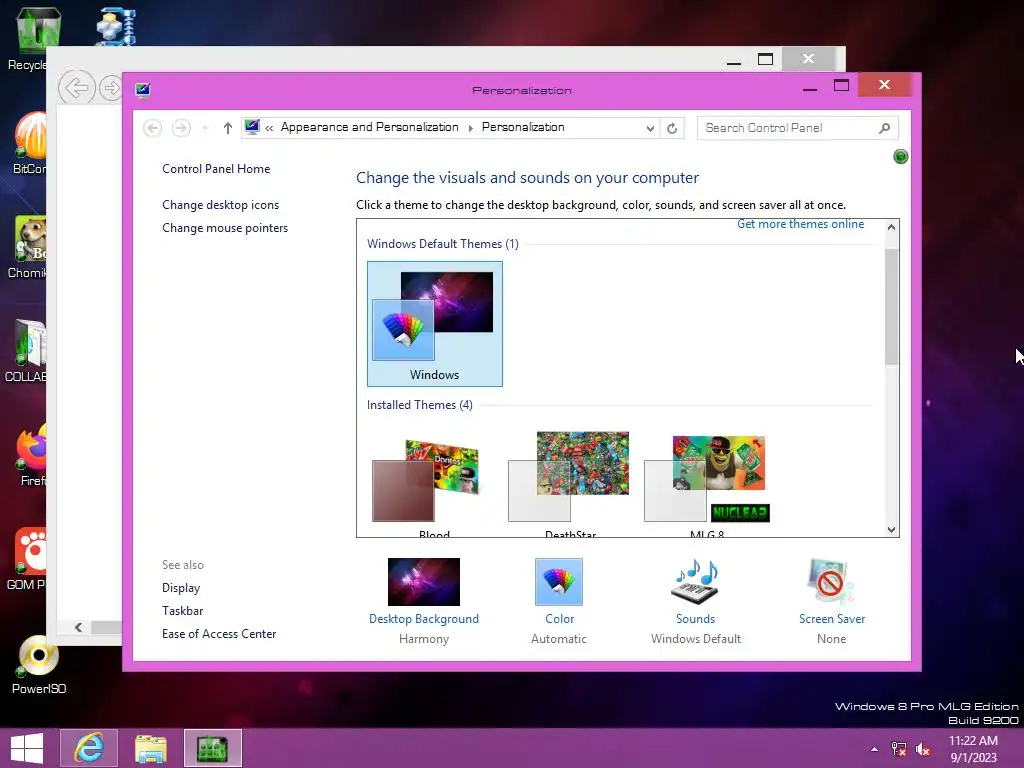The height and width of the screenshot is (768, 1024).
Task: Open GOM Player desktop icon
Action: 27,558
